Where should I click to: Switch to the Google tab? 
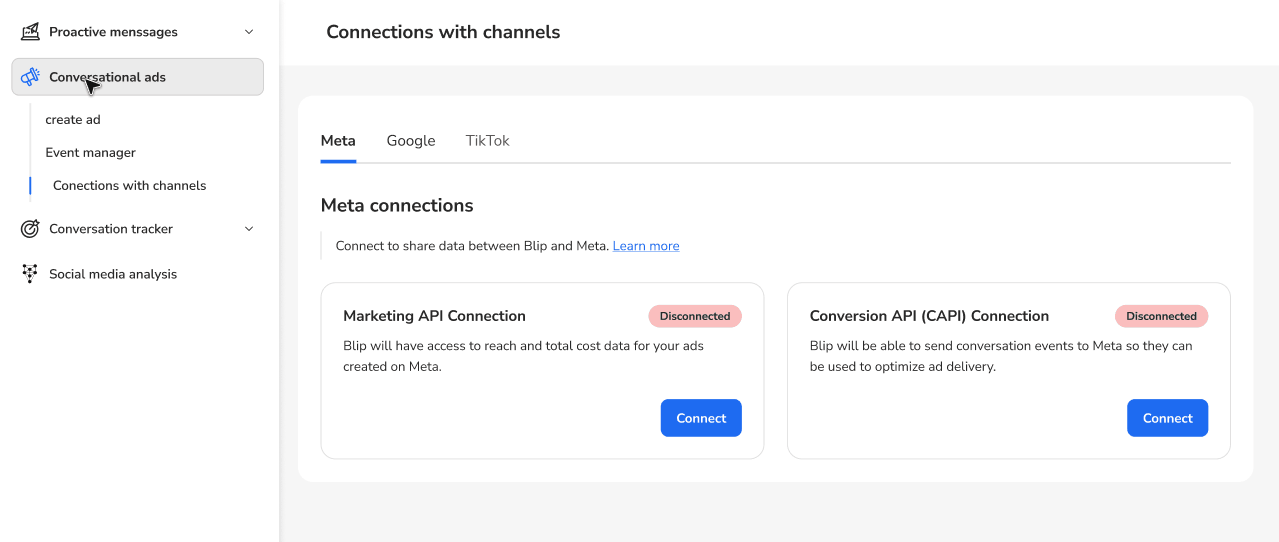coord(410,141)
